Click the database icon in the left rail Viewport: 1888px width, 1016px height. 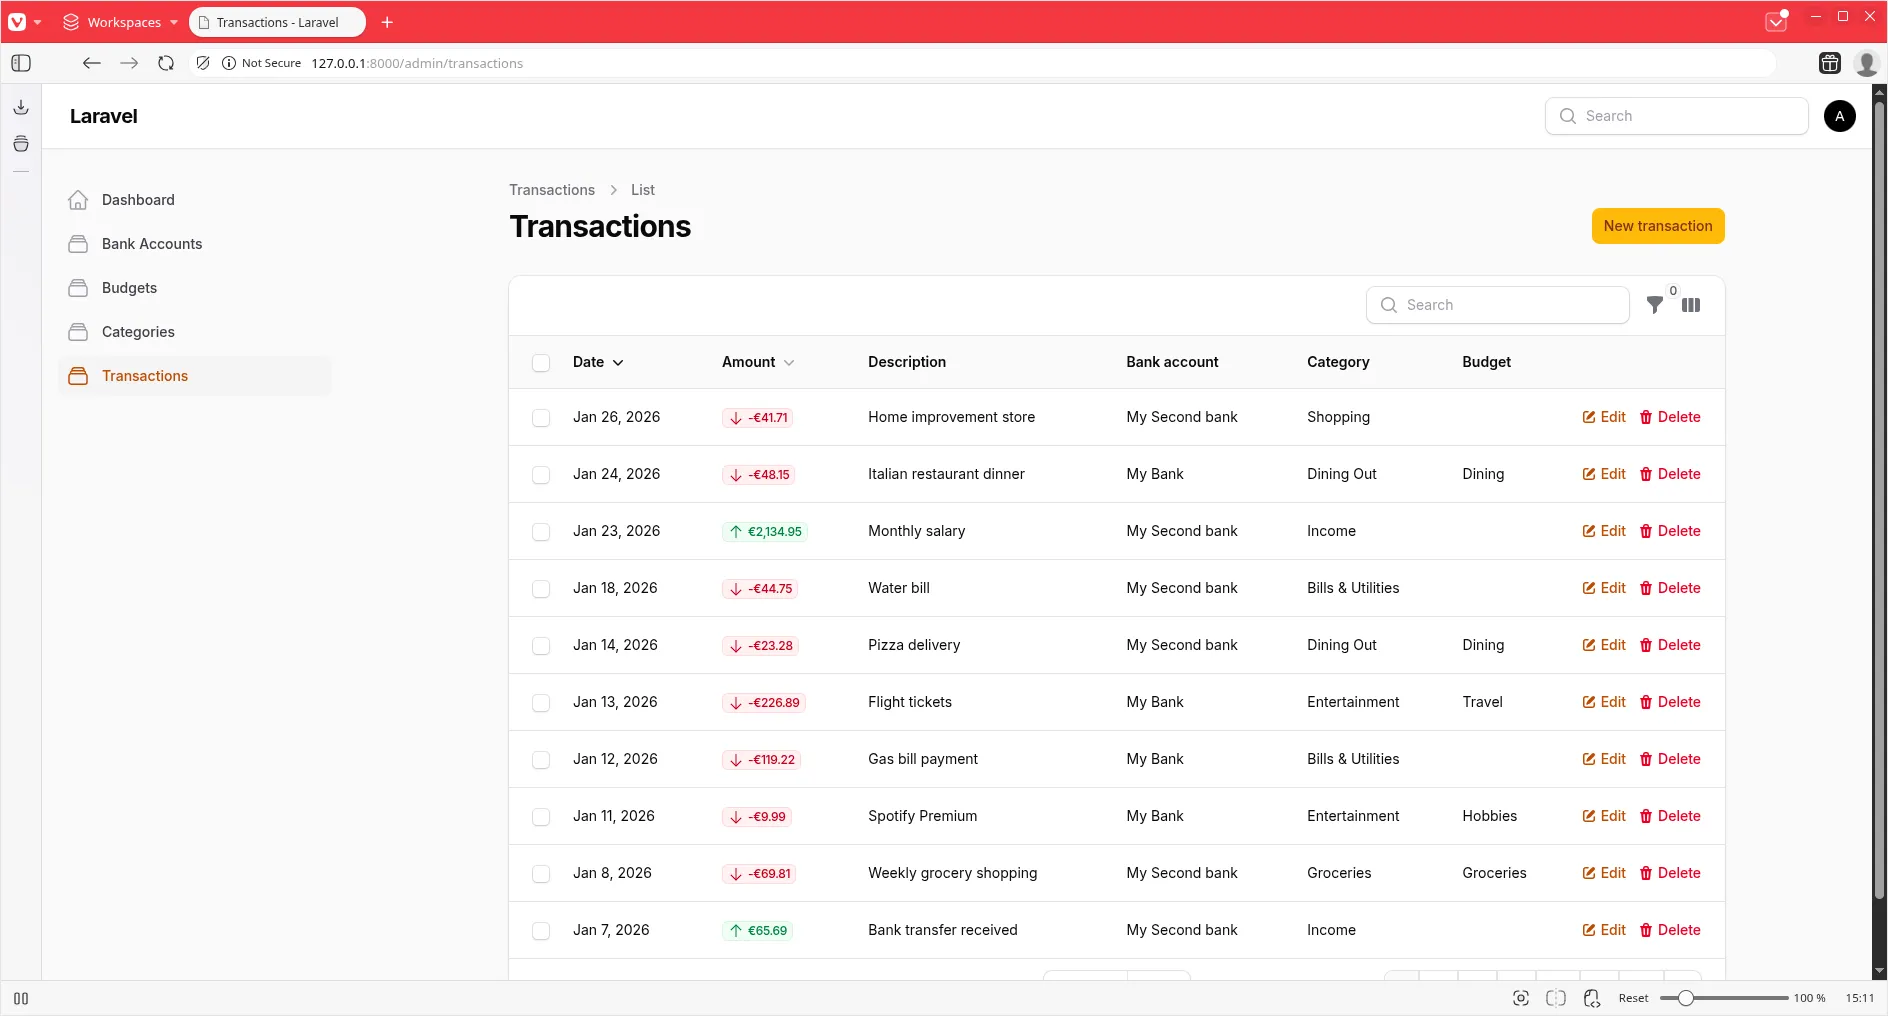[20, 144]
